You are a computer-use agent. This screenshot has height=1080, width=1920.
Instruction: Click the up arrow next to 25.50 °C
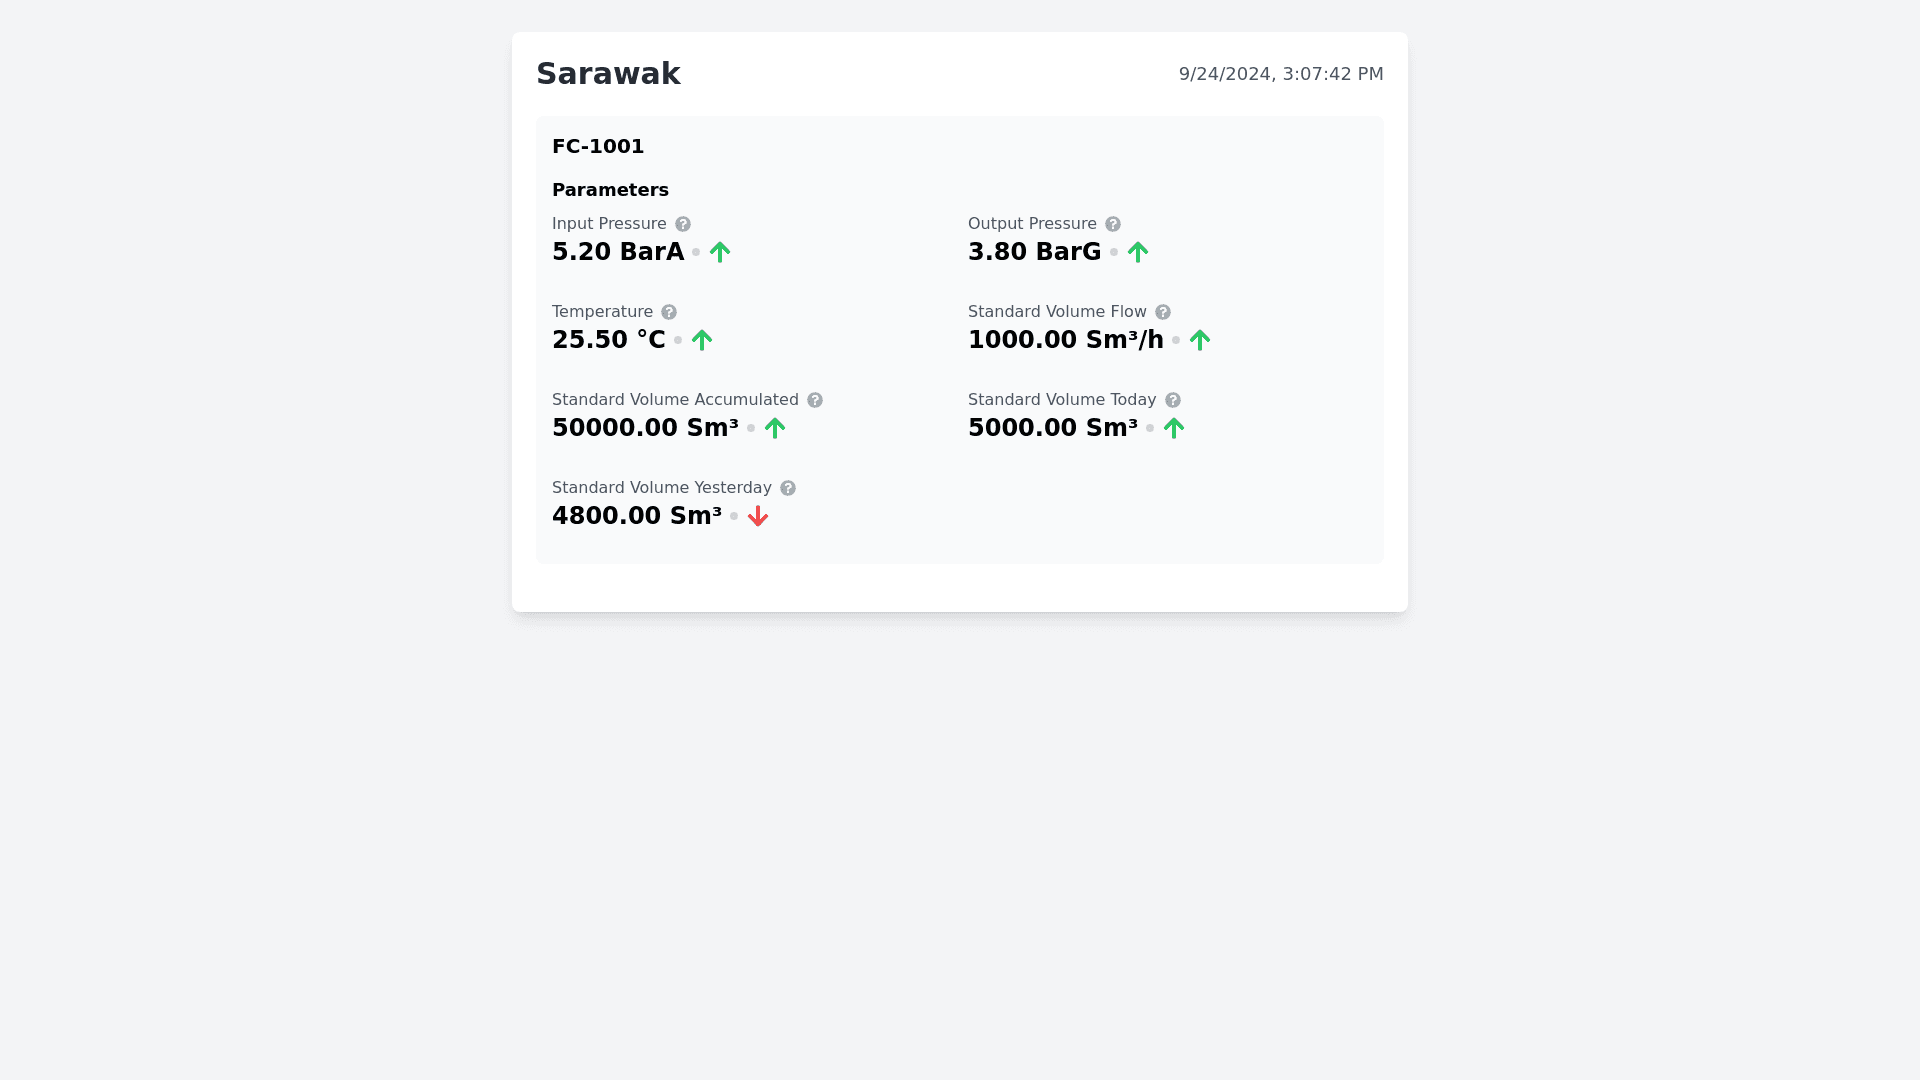click(702, 340)
